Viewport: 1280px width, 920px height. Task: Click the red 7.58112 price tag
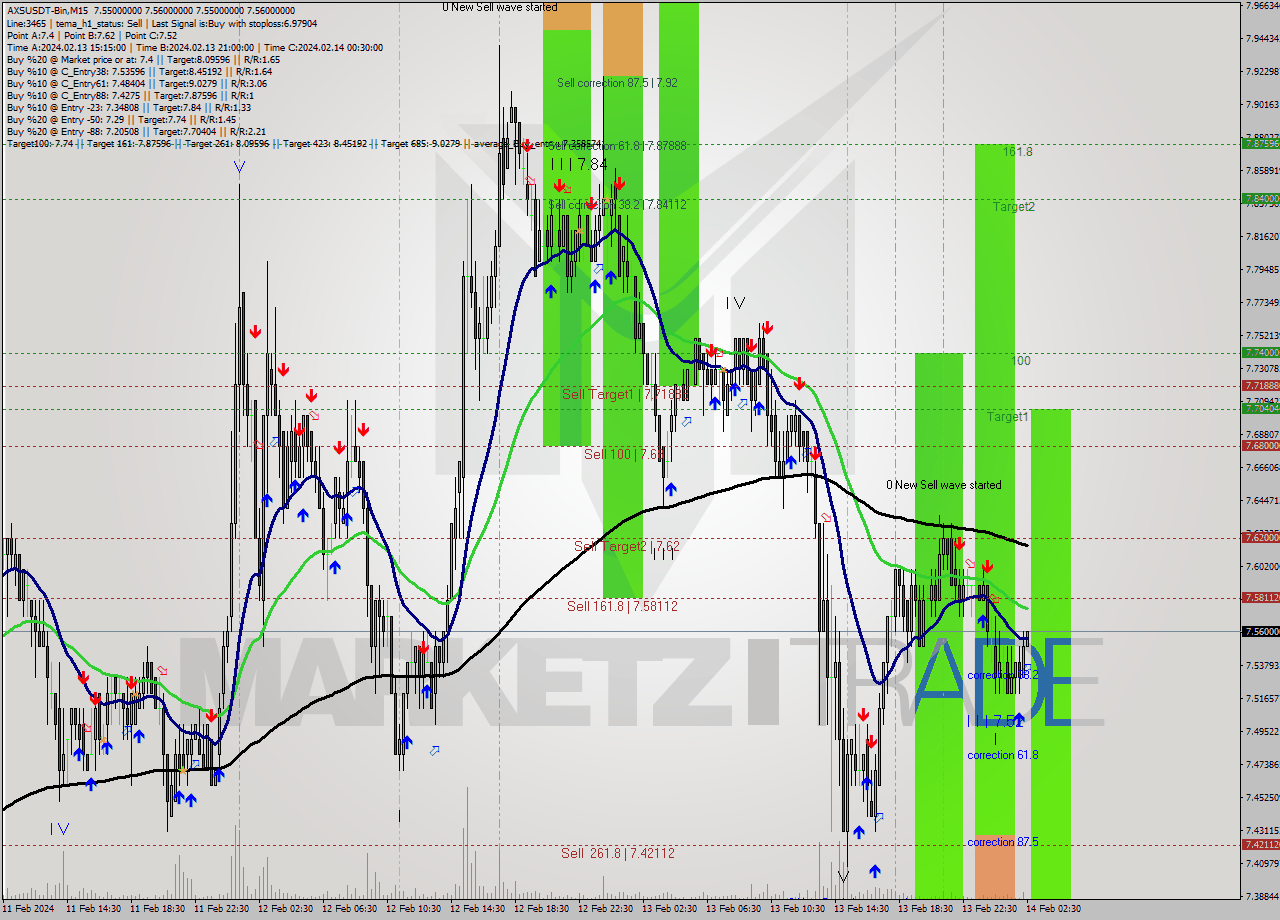pos(1260,598)
